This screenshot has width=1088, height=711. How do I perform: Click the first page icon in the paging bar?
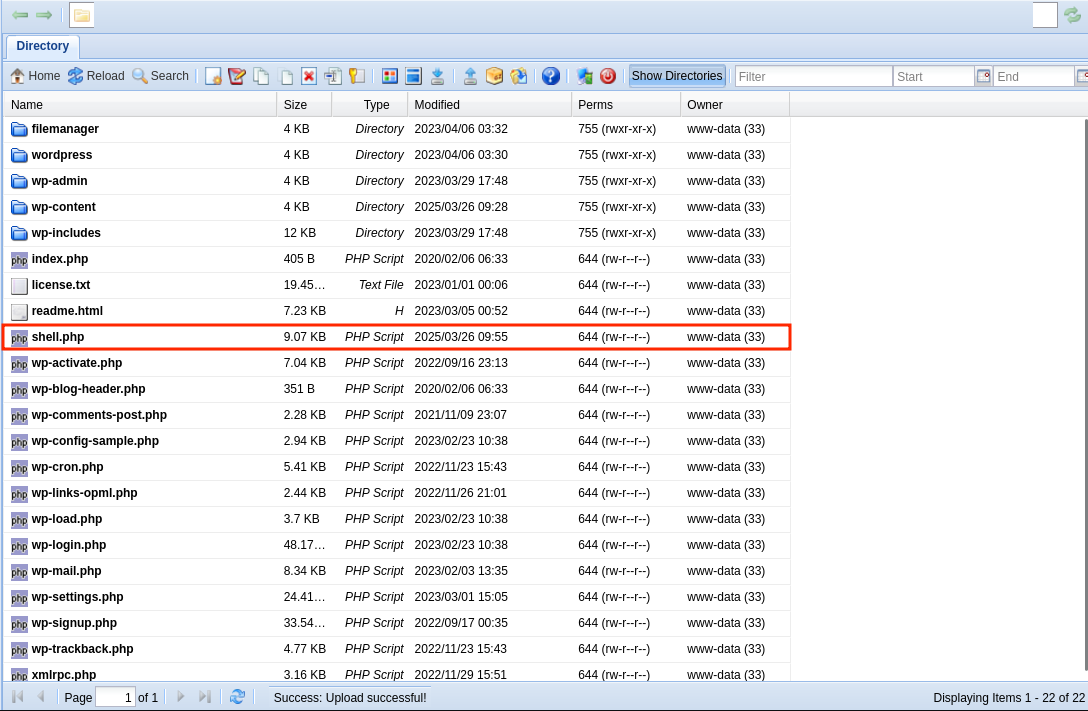click(x=18, y=696)
